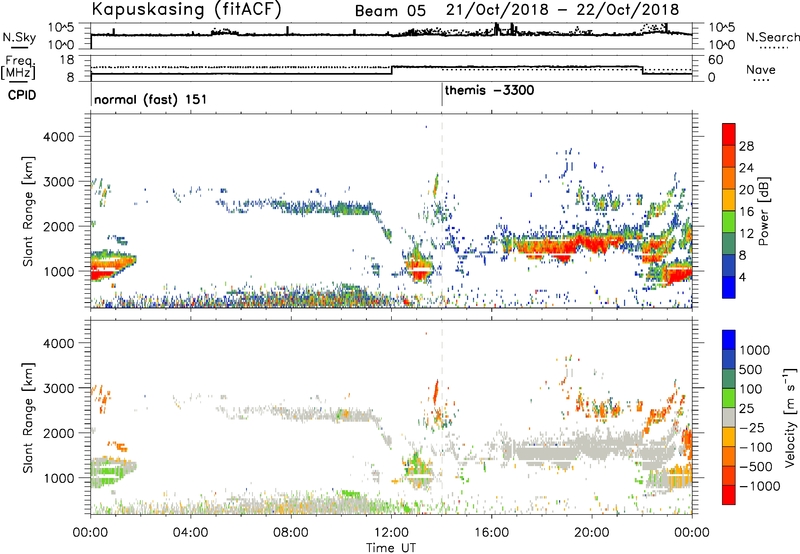Click the "Freq. [MHz]" axis label
The height and width of the screenshot is (554, 800).
pos(18,68)
